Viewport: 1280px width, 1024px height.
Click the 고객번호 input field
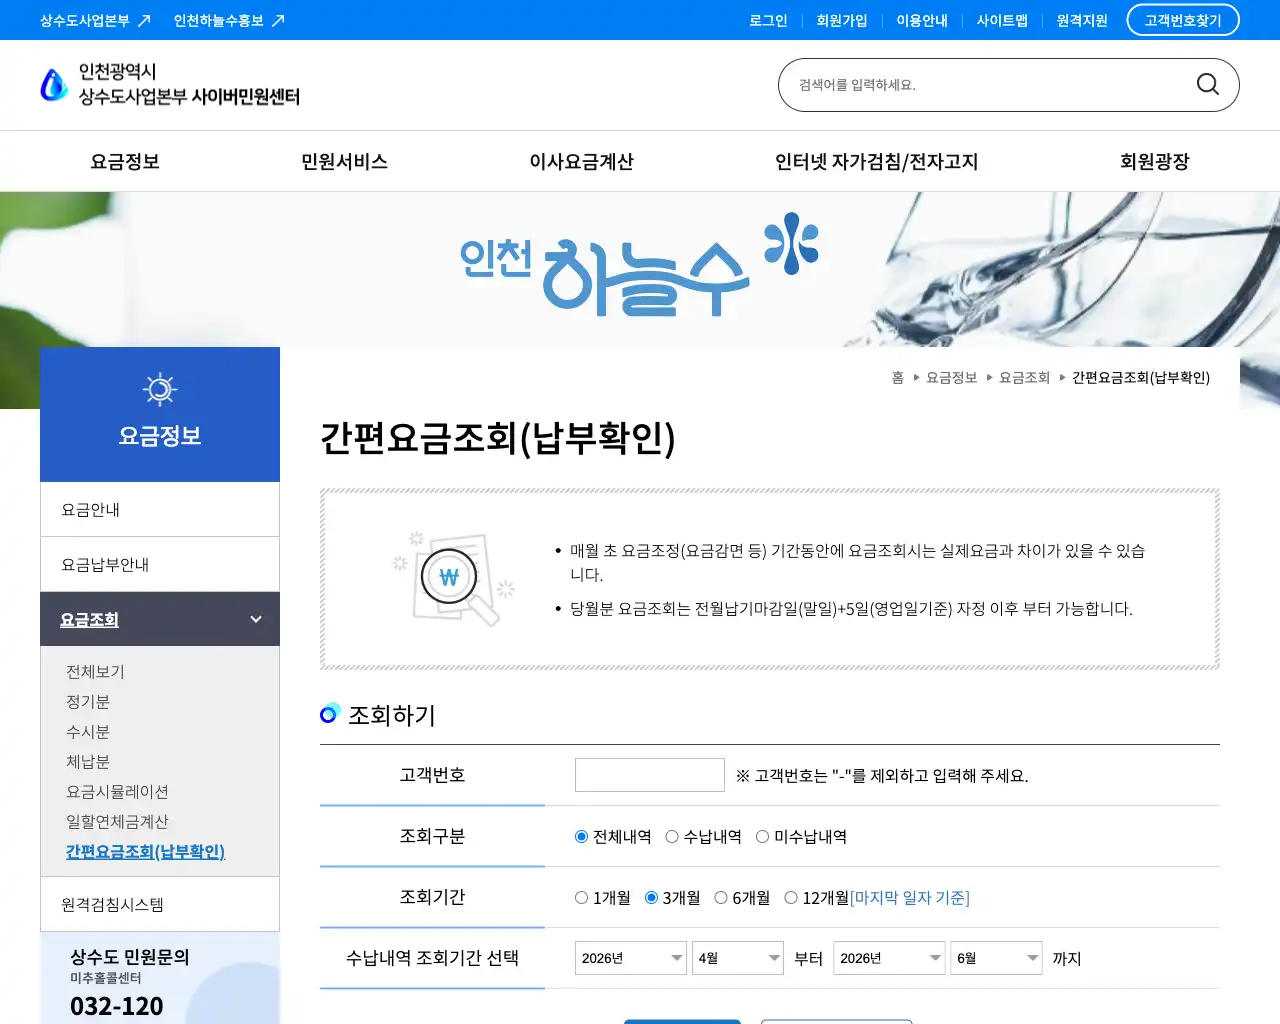click(x=650, y=775)
